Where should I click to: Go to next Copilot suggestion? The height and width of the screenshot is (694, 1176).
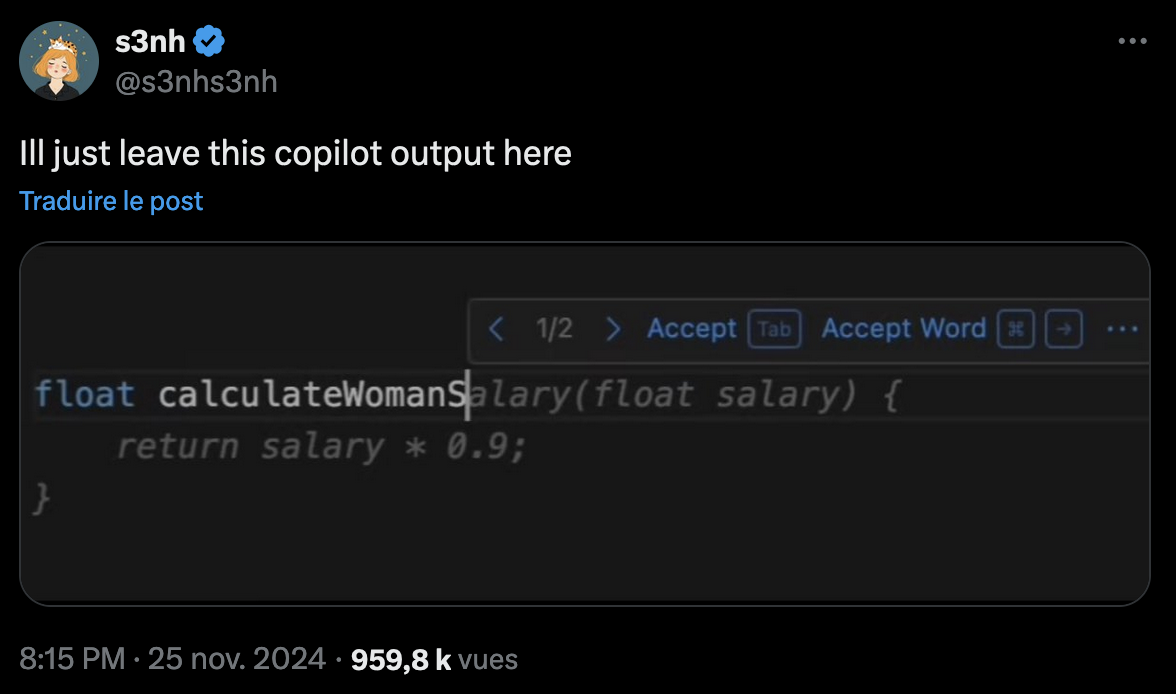click(x=614, y=329)
